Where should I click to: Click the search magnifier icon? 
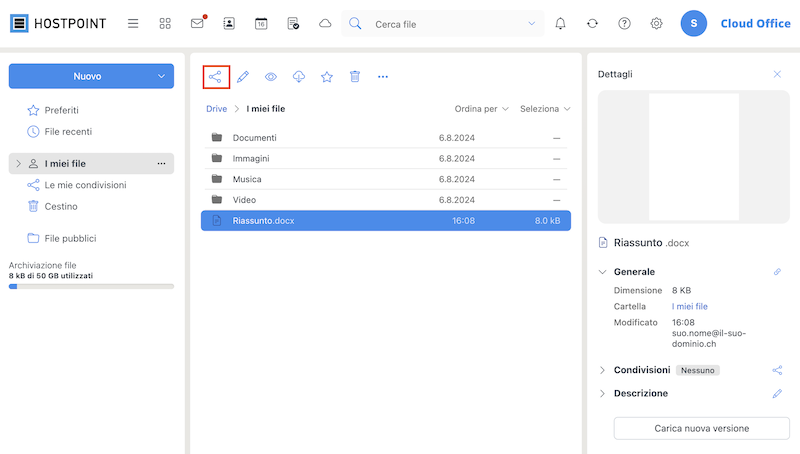pos(355,23)
